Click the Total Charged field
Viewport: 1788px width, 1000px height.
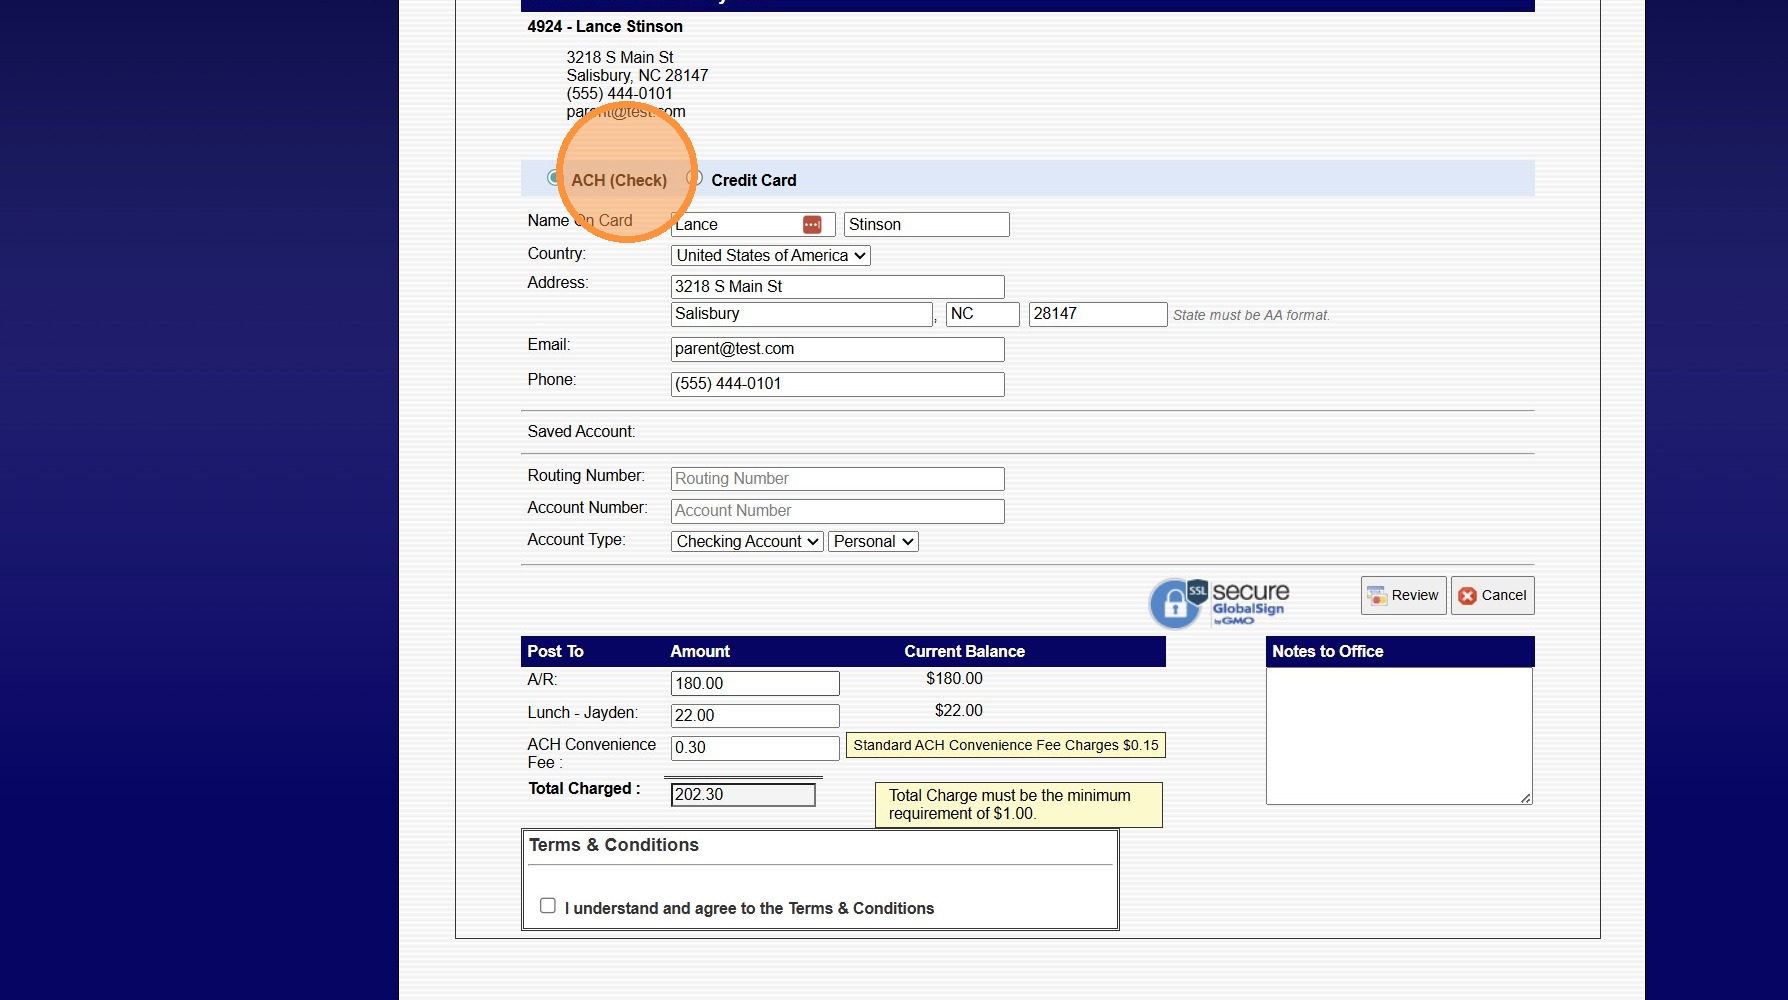(743, 794)
